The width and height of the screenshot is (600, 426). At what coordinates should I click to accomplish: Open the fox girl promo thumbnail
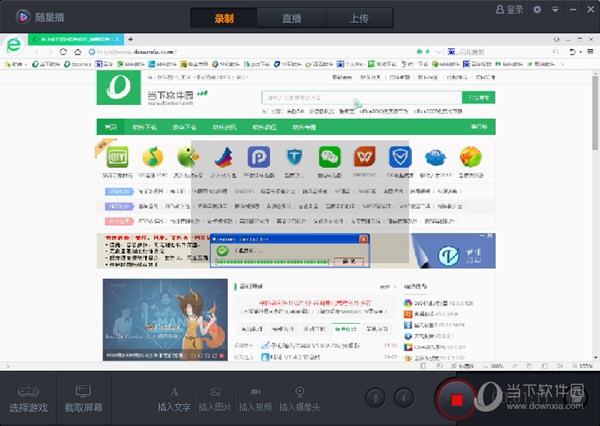click(x=165, y=320)
